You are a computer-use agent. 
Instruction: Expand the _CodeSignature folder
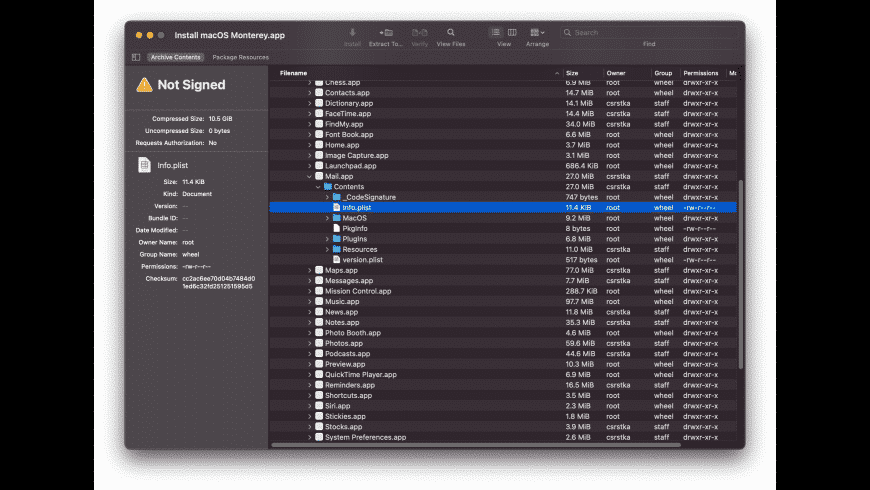click(327, 198)
